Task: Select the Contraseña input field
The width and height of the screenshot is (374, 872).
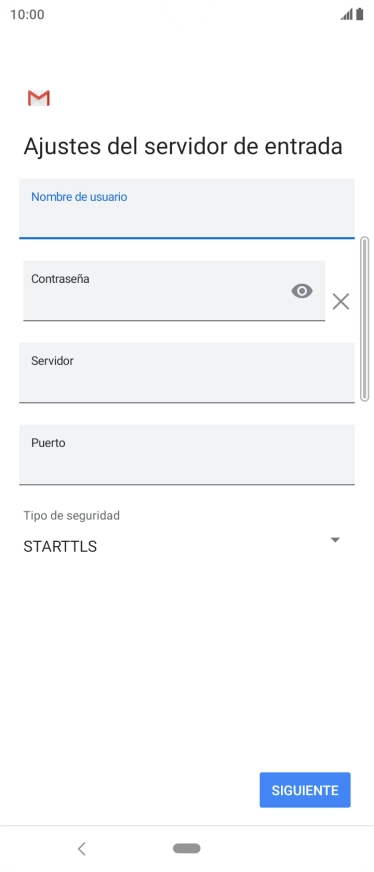Action: [x=174, y=291]
